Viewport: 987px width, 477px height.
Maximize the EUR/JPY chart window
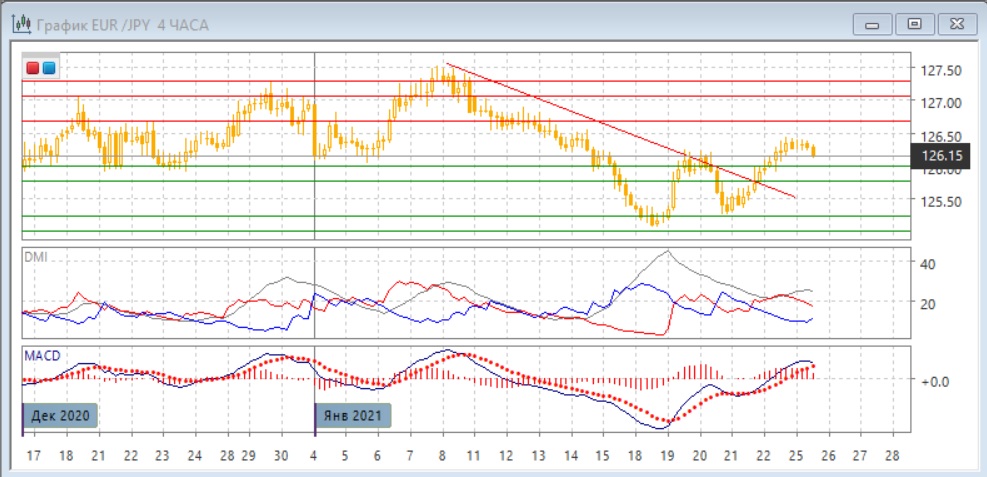pos(914,24)
